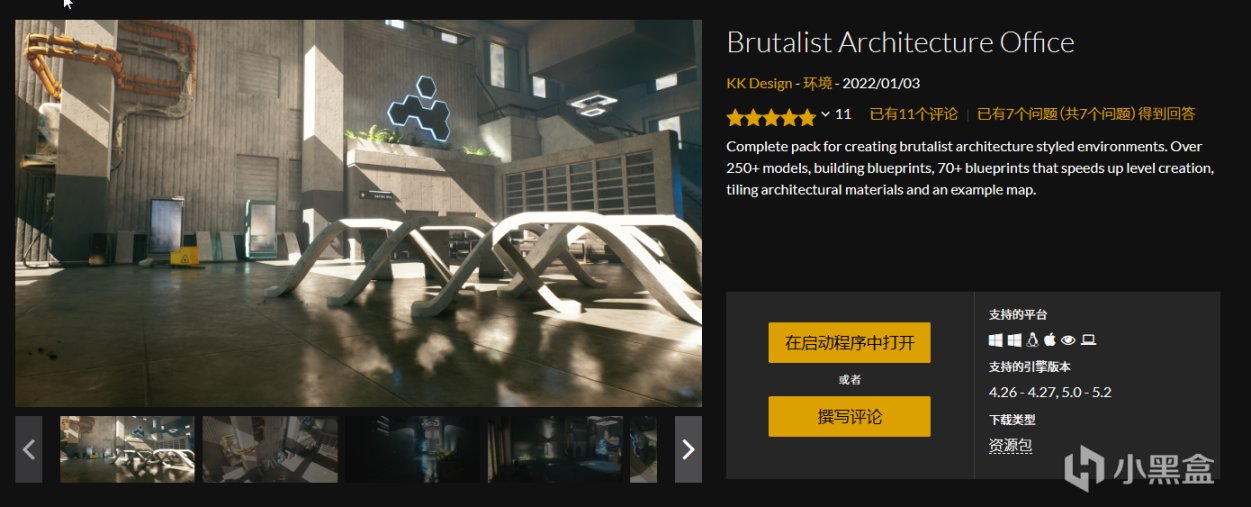Select the first screenshot thumbnail
Image resolution: width=1251 pixels, height=507 pixels.
click(128, 449)
